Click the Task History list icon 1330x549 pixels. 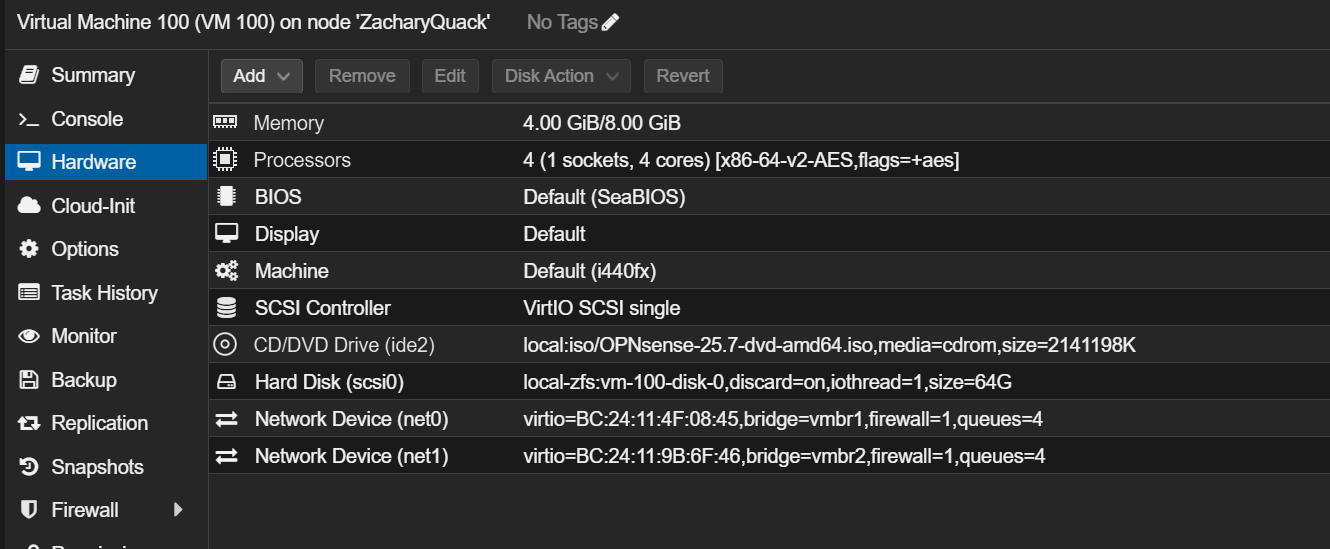(30, 293)
